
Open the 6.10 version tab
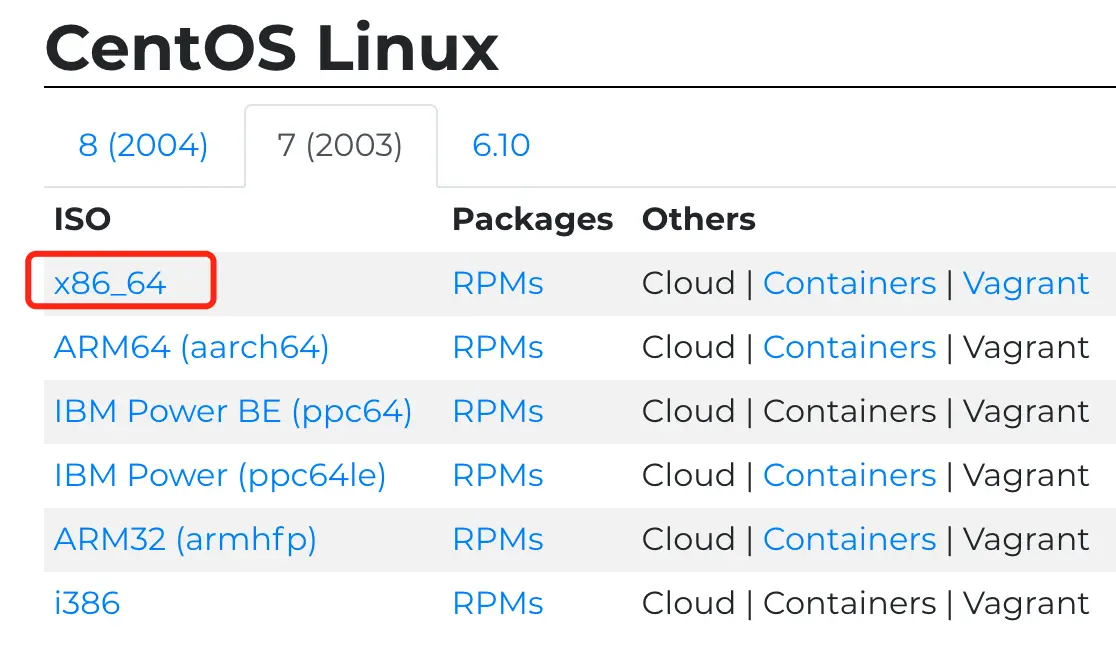[501, 146]
